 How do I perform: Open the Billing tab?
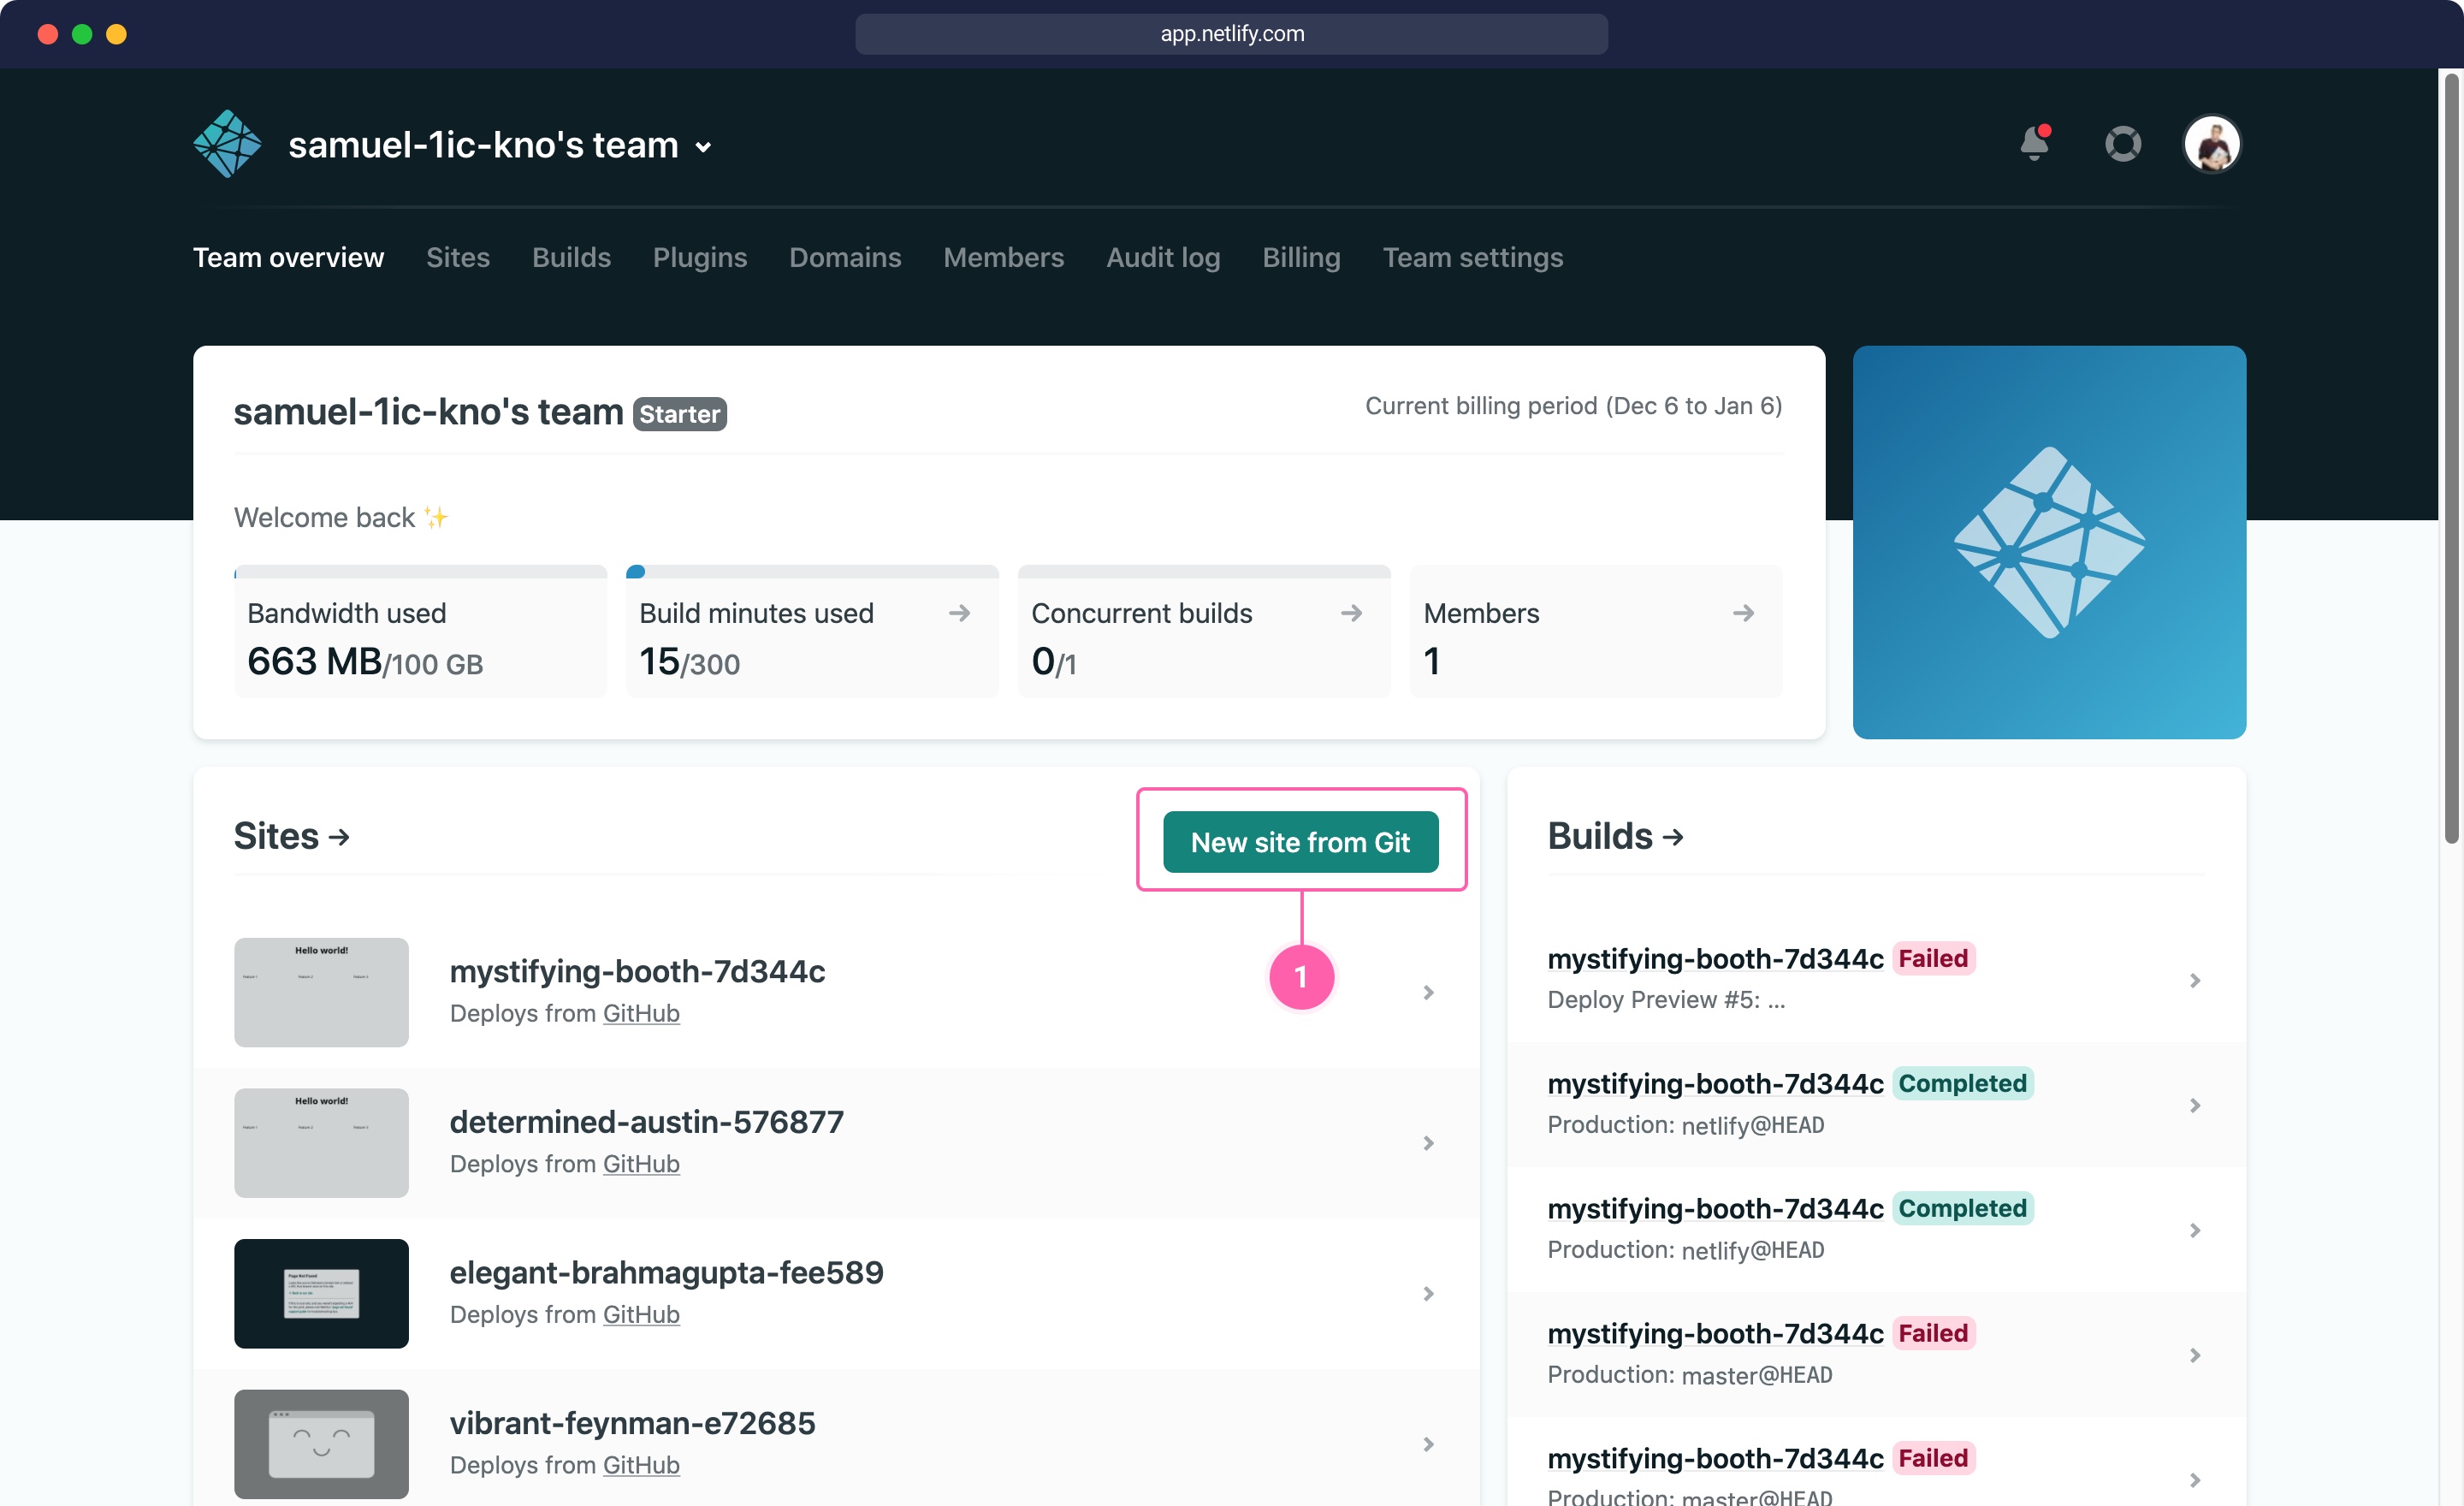pos(1301,257)
